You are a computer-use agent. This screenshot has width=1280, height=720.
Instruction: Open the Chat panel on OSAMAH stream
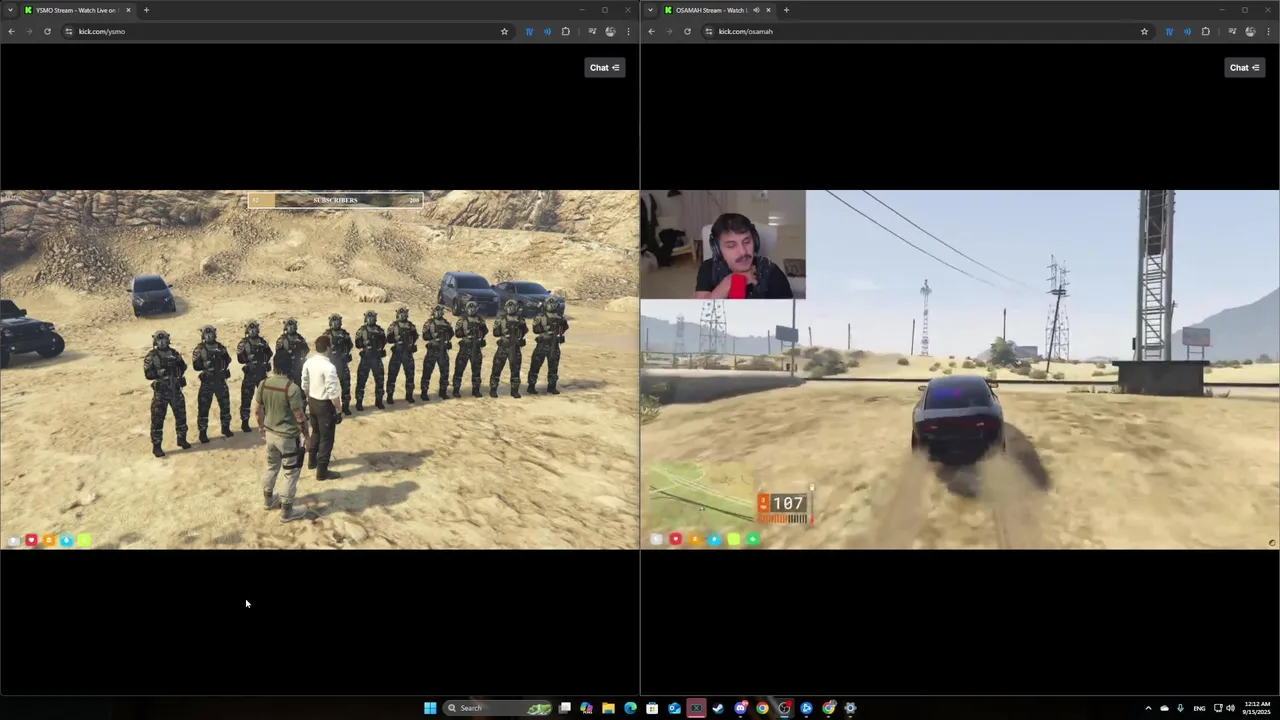click(x=1244, y=67)
